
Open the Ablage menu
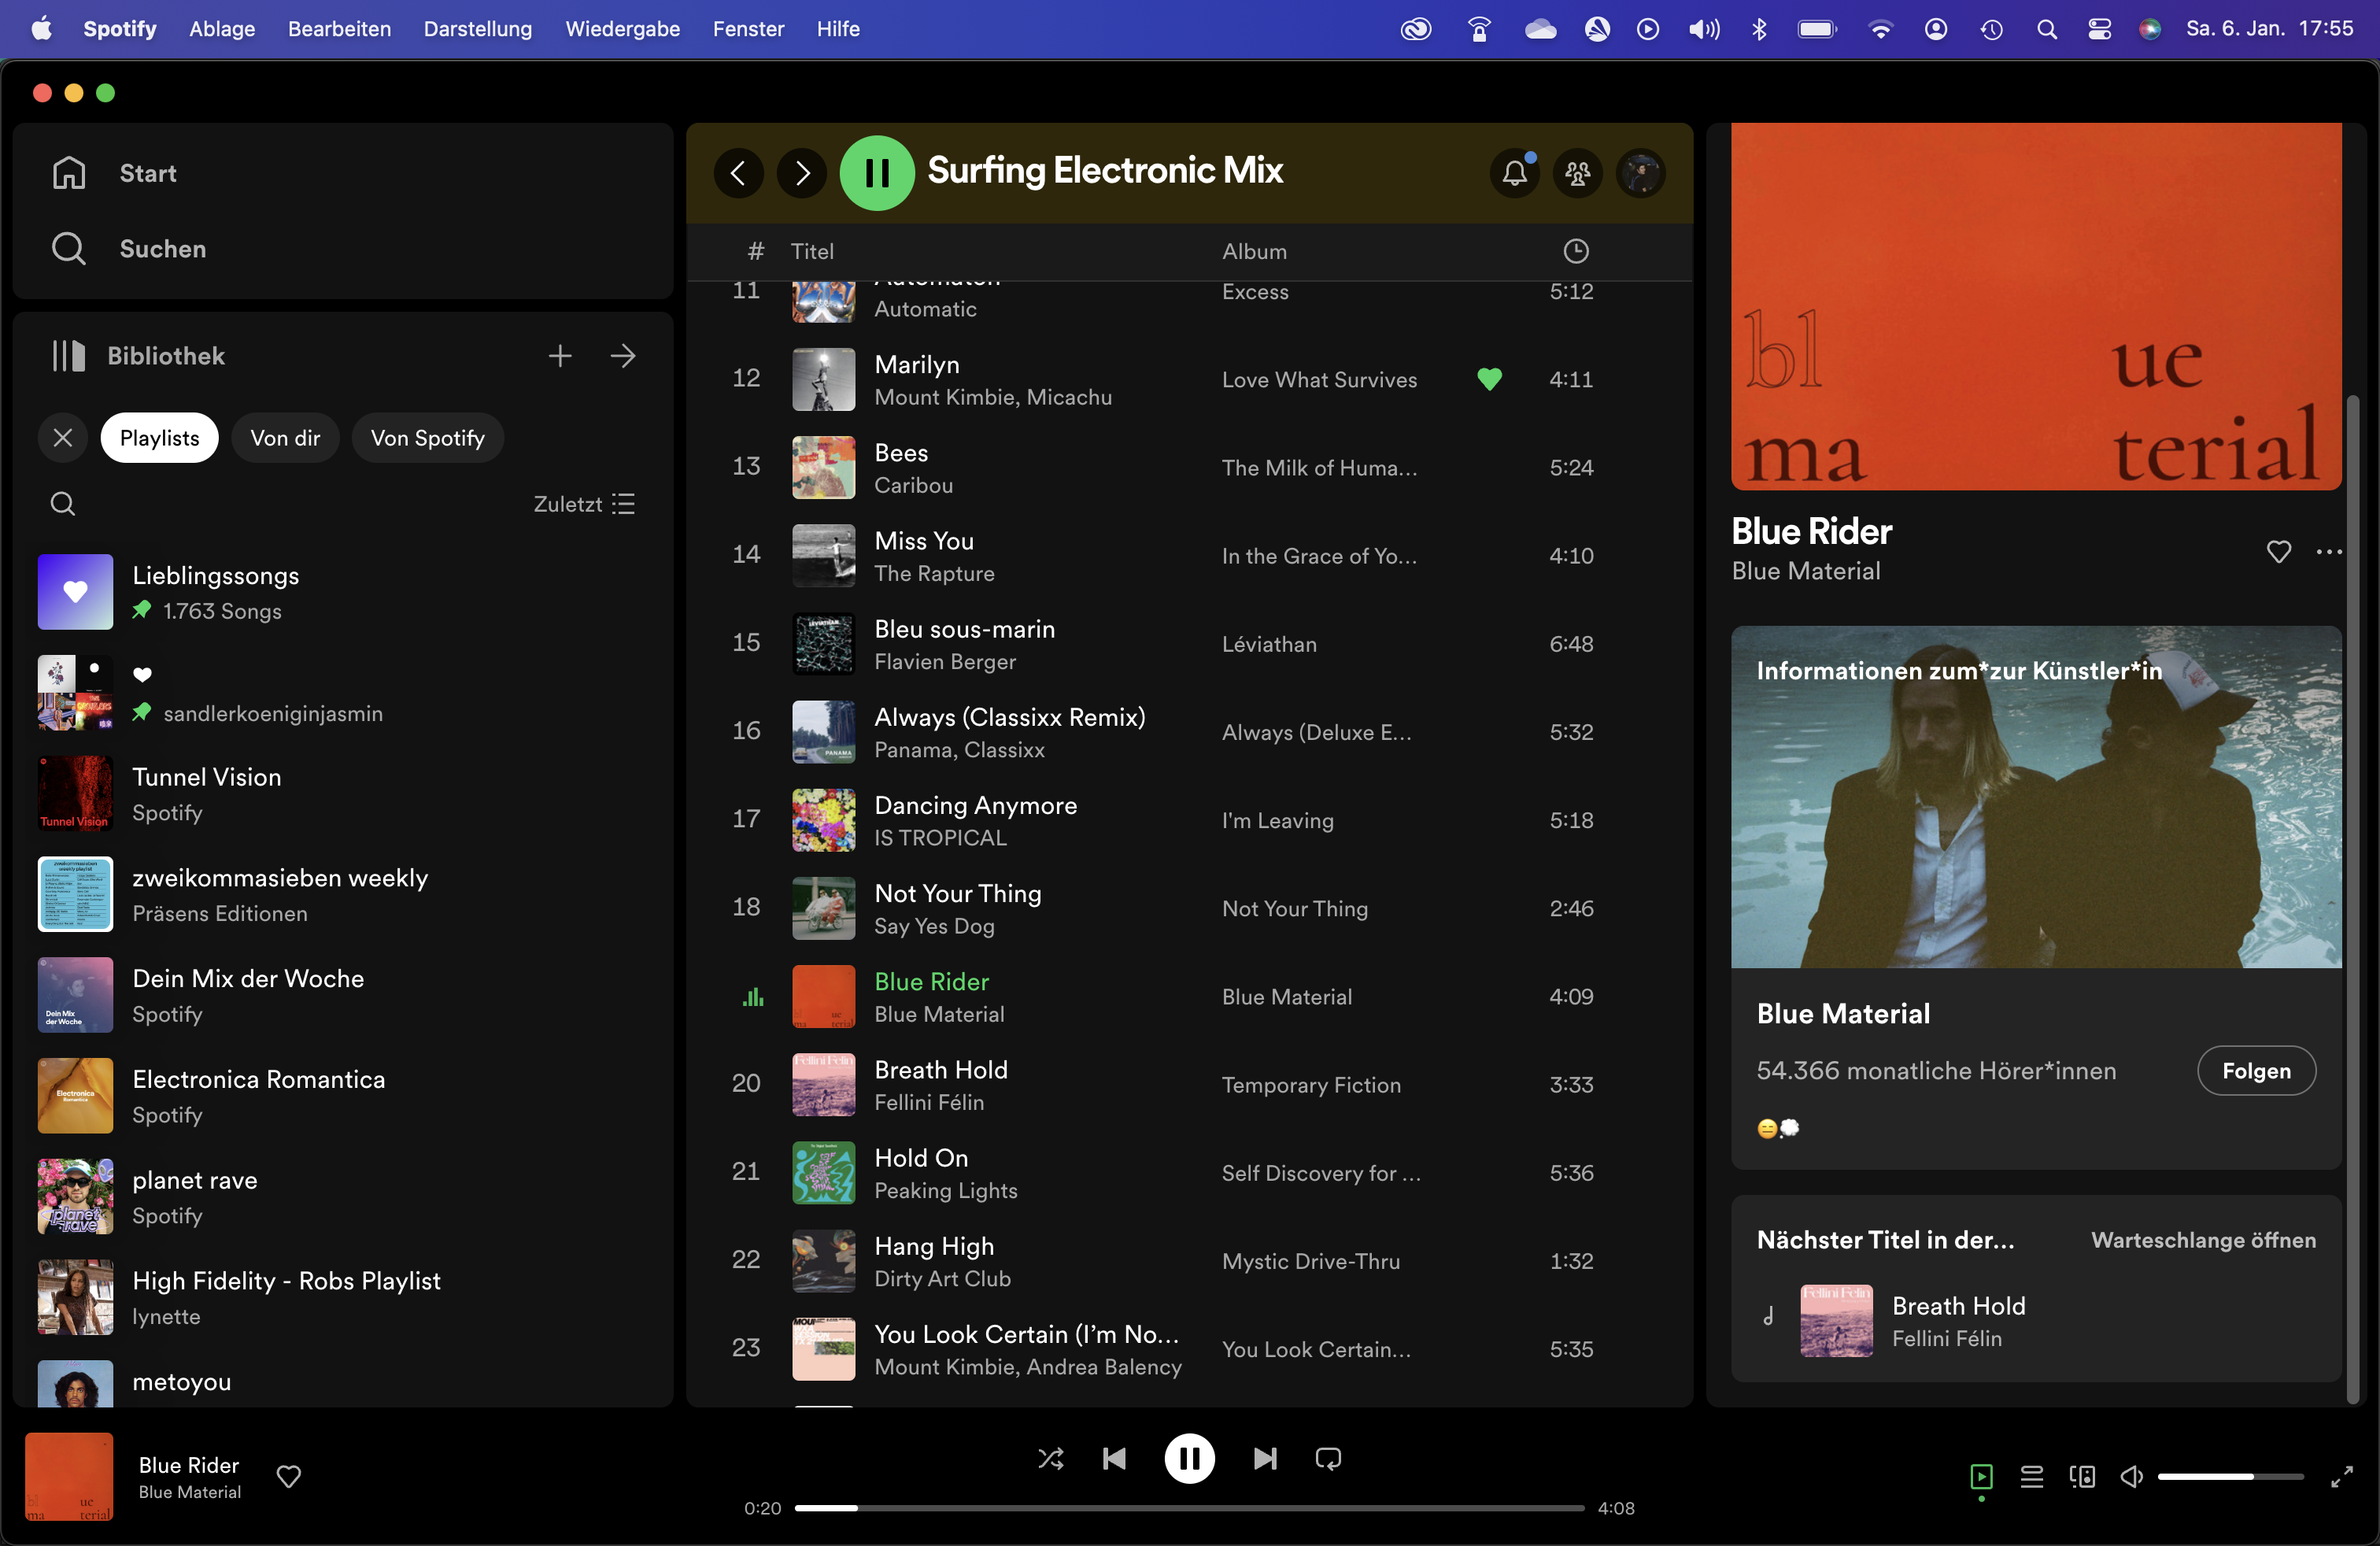[x=222, y=29]
